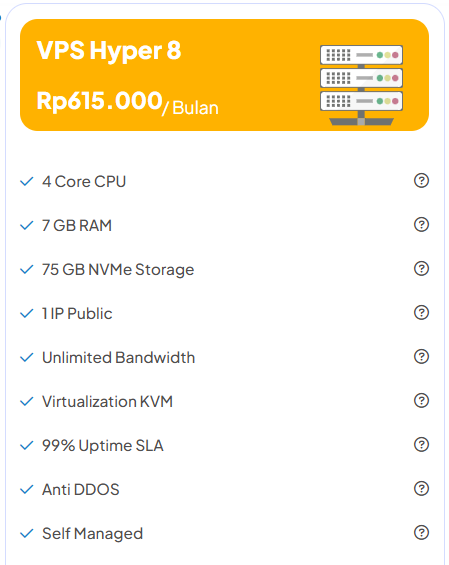
Task: Select the VPS Hyper 8 title
Action: click(x=108, y=50)
